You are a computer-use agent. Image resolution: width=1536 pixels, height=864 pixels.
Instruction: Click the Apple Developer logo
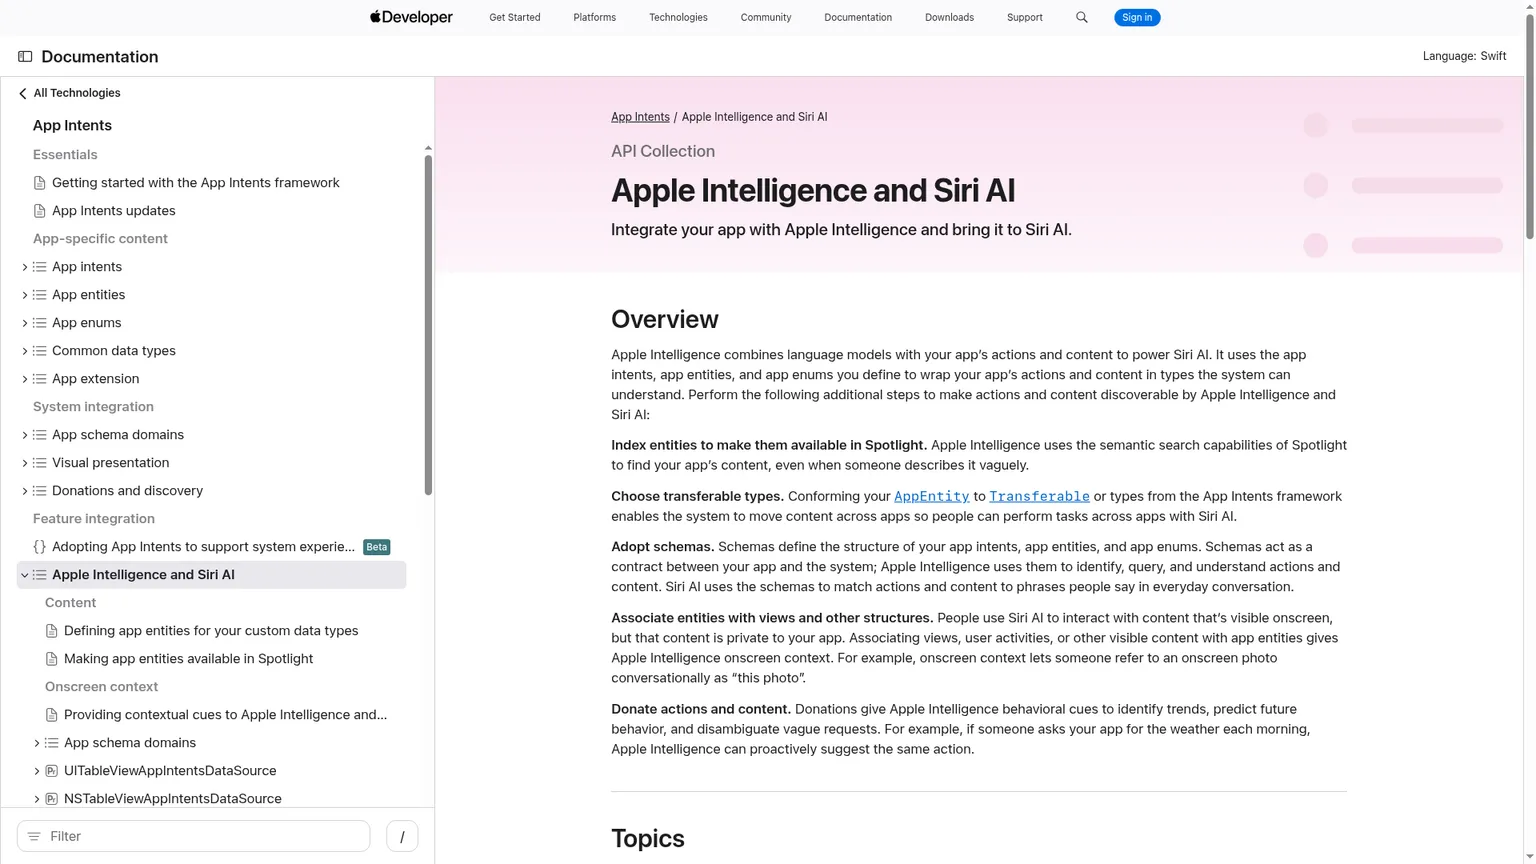411,17
